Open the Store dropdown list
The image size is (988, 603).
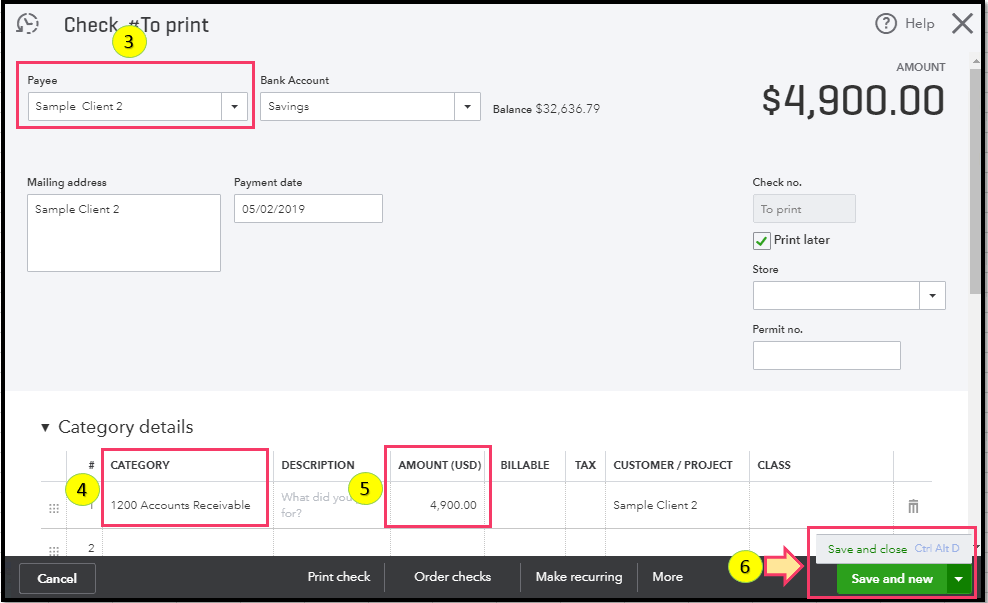[932, 295]
